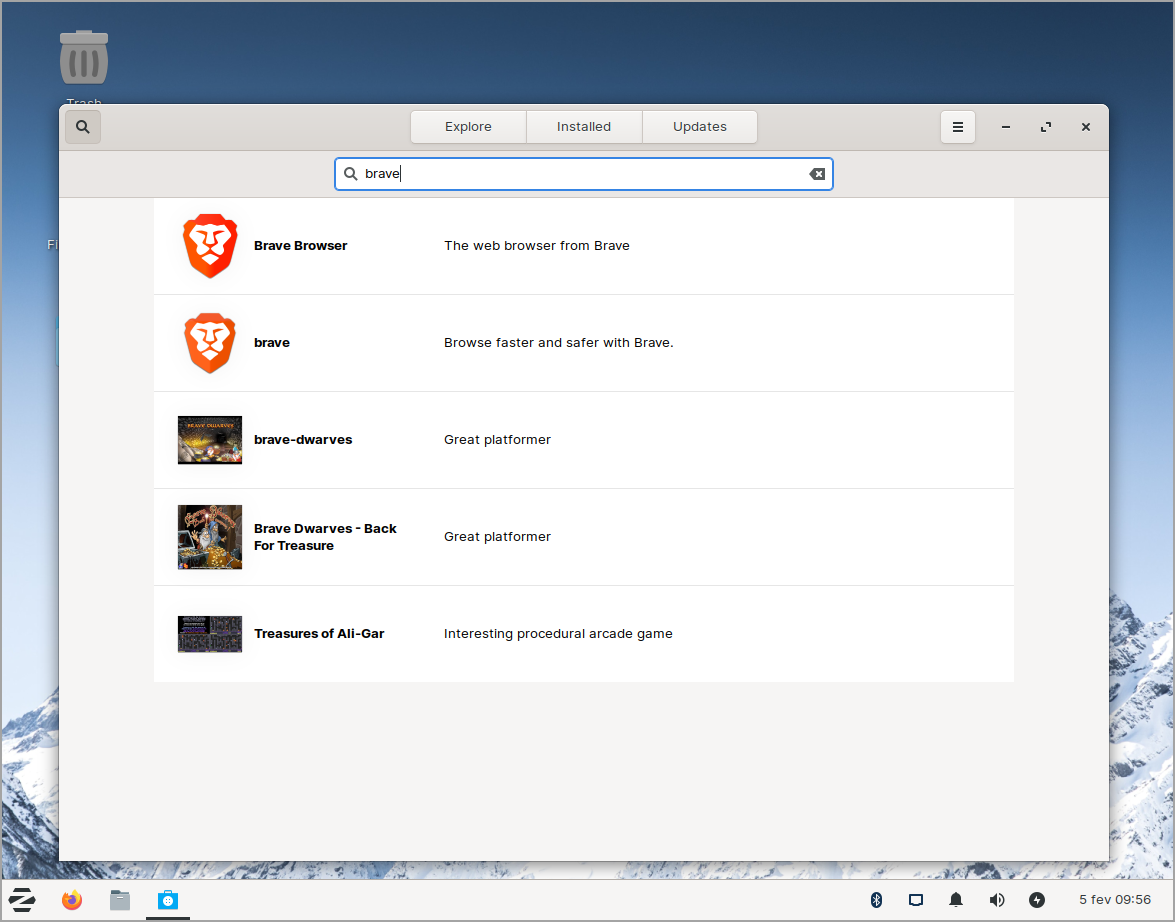This screenshot has width=1175, height=922.
Task: Toggle the search button in the header bar
Action: pos(82,127)
